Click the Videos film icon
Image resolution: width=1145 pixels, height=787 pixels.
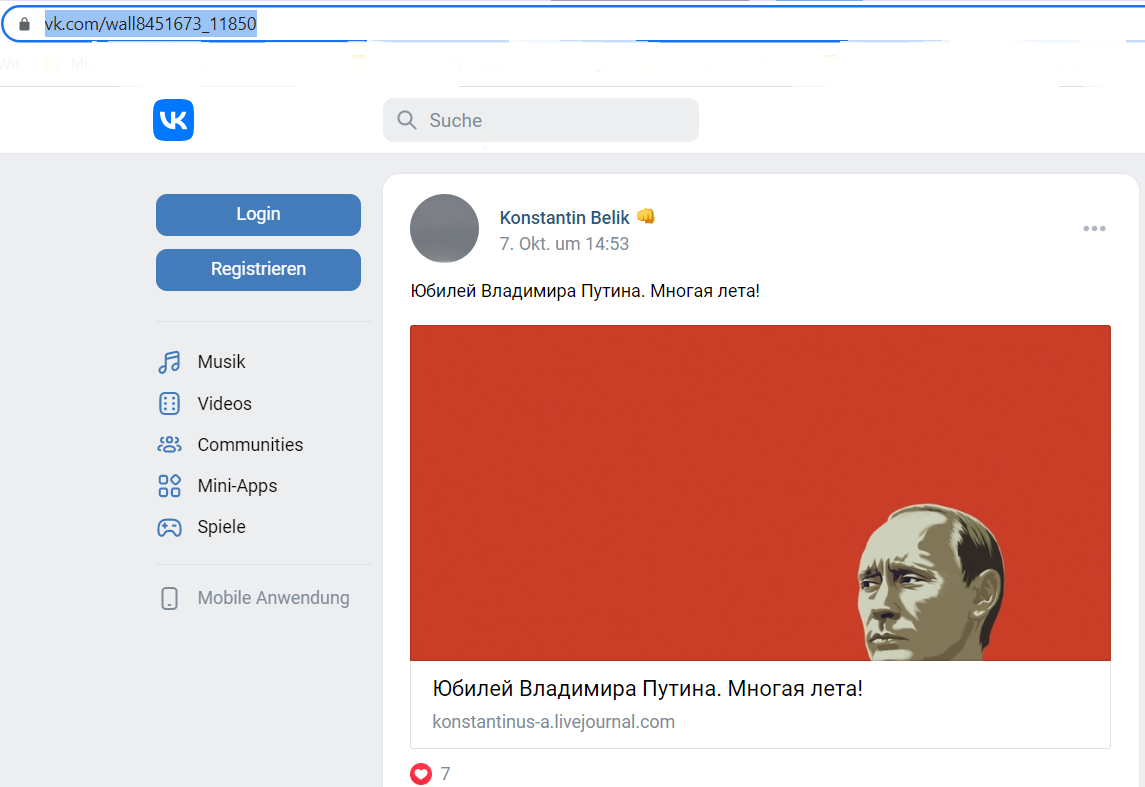[x=169, y=404]
